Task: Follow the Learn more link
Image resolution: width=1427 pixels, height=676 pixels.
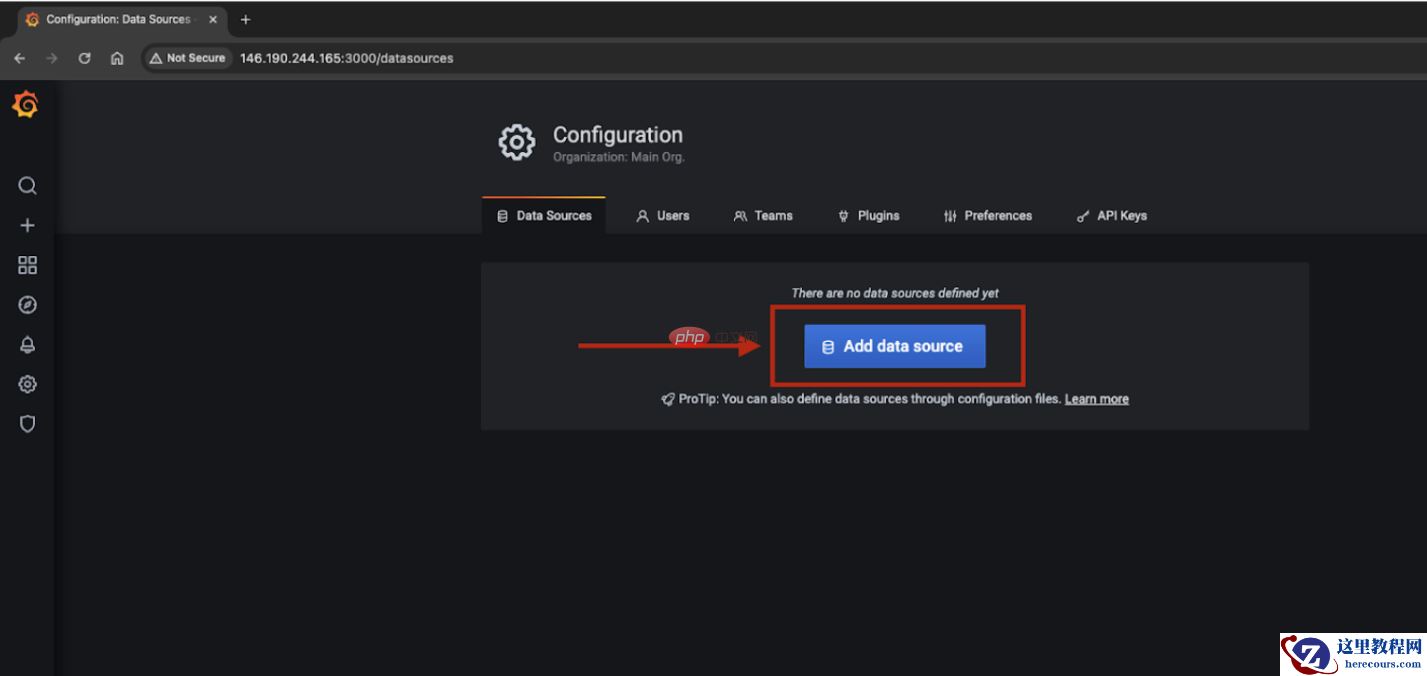Action: click(x=1097, y=399)
